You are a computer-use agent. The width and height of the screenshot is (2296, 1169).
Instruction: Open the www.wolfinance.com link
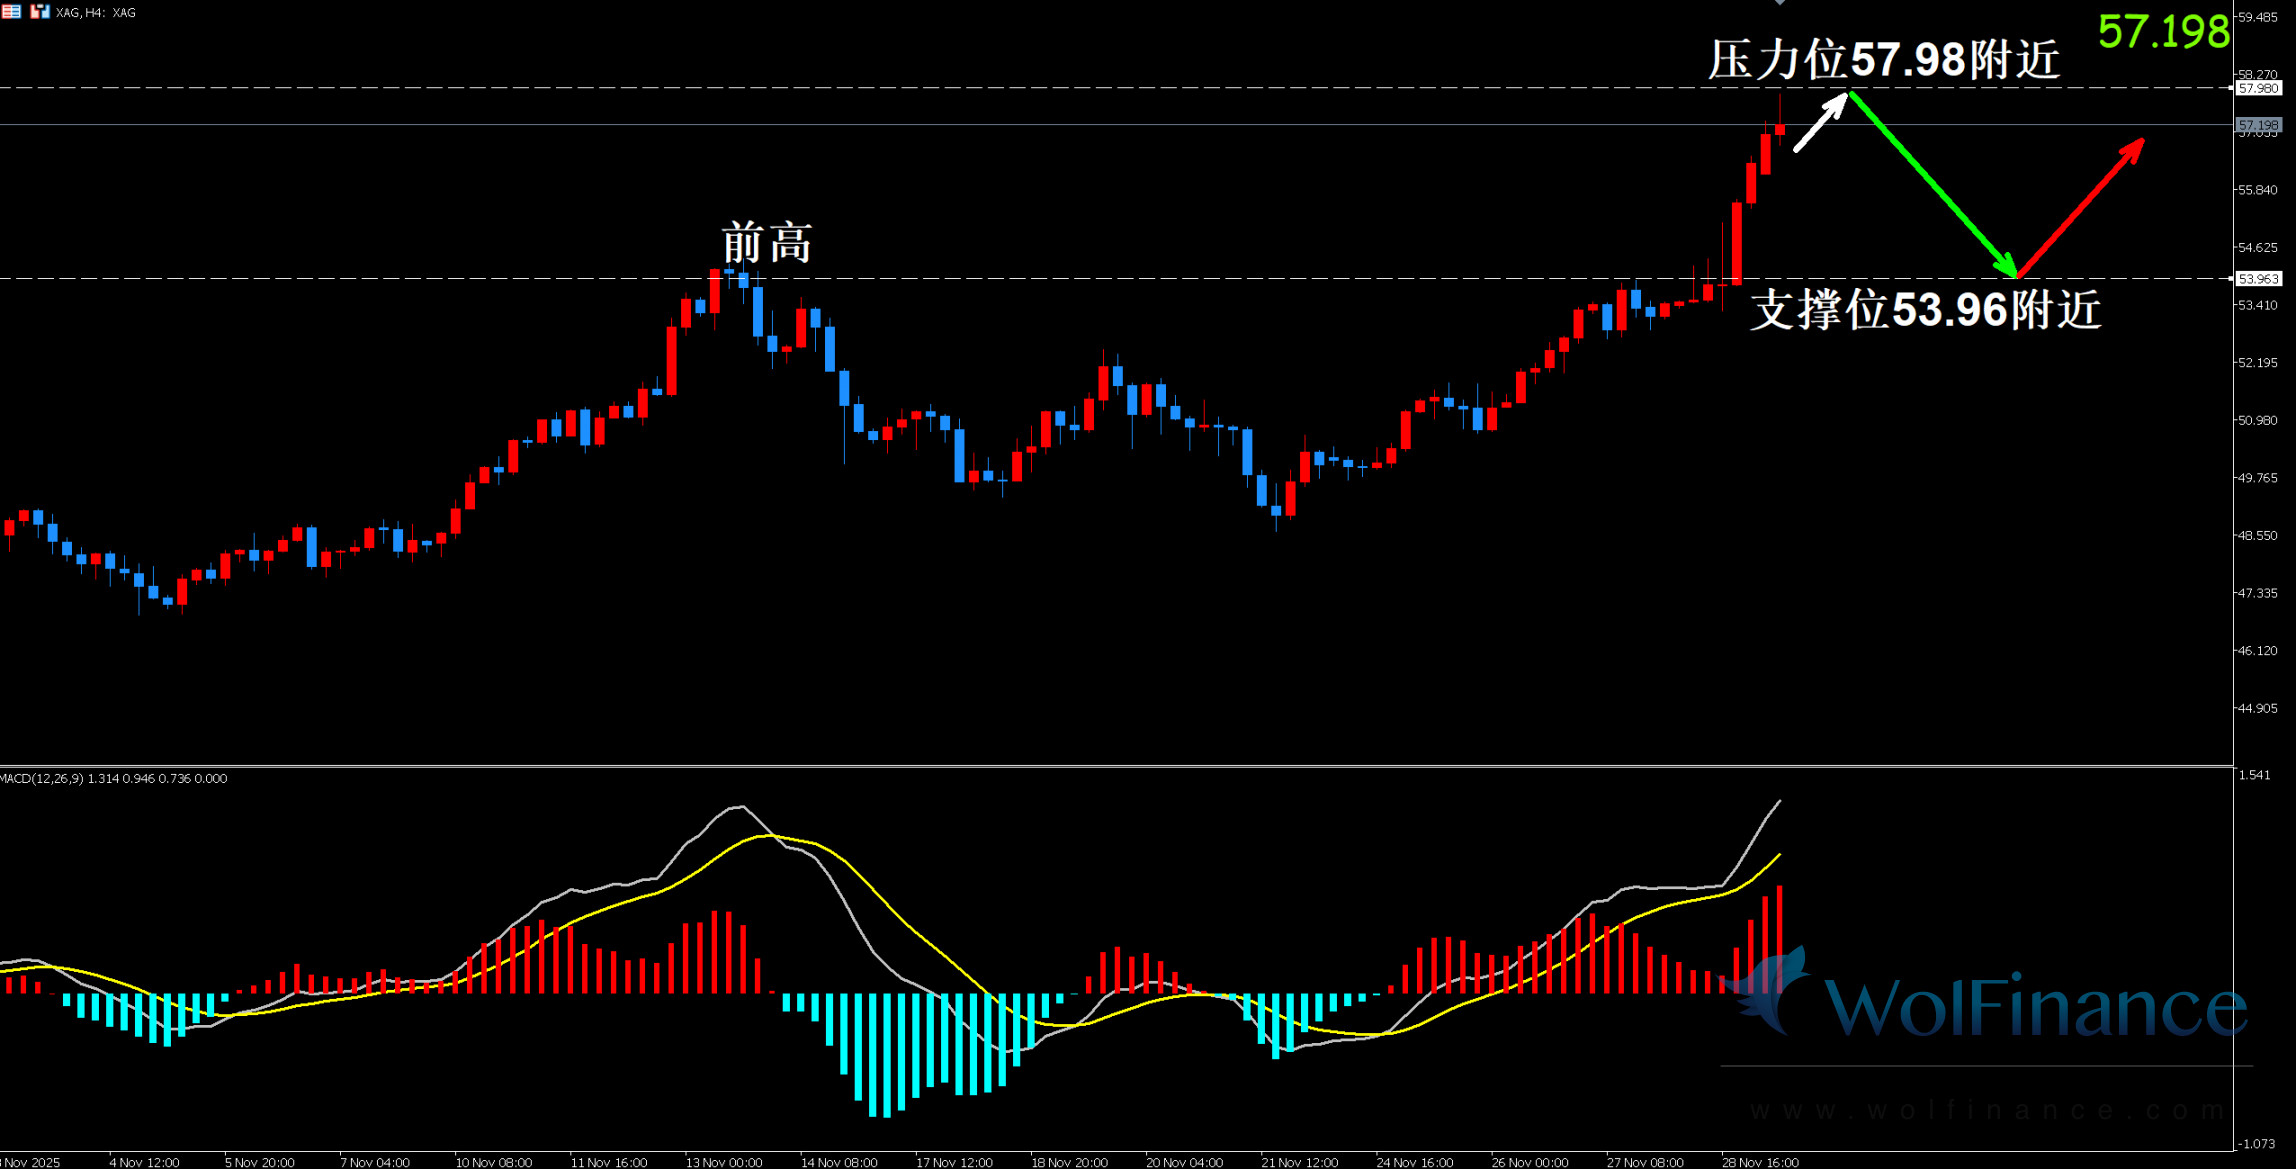point(1985,1110)
